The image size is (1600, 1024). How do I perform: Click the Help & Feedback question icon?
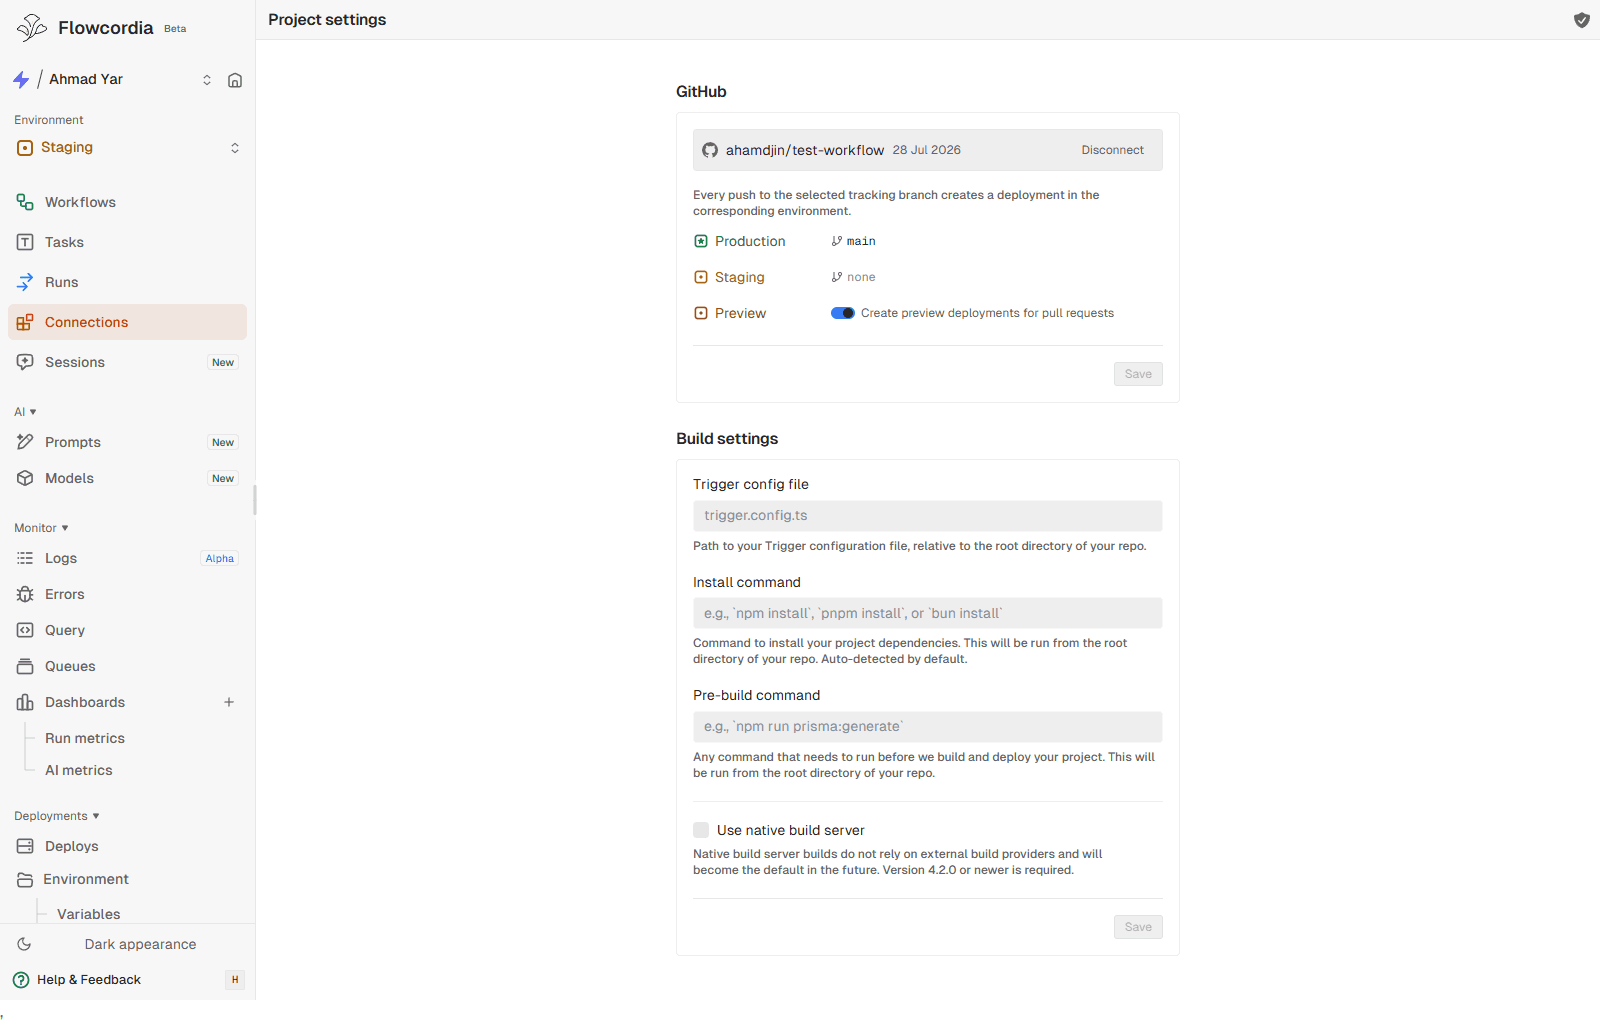(21, 980)
